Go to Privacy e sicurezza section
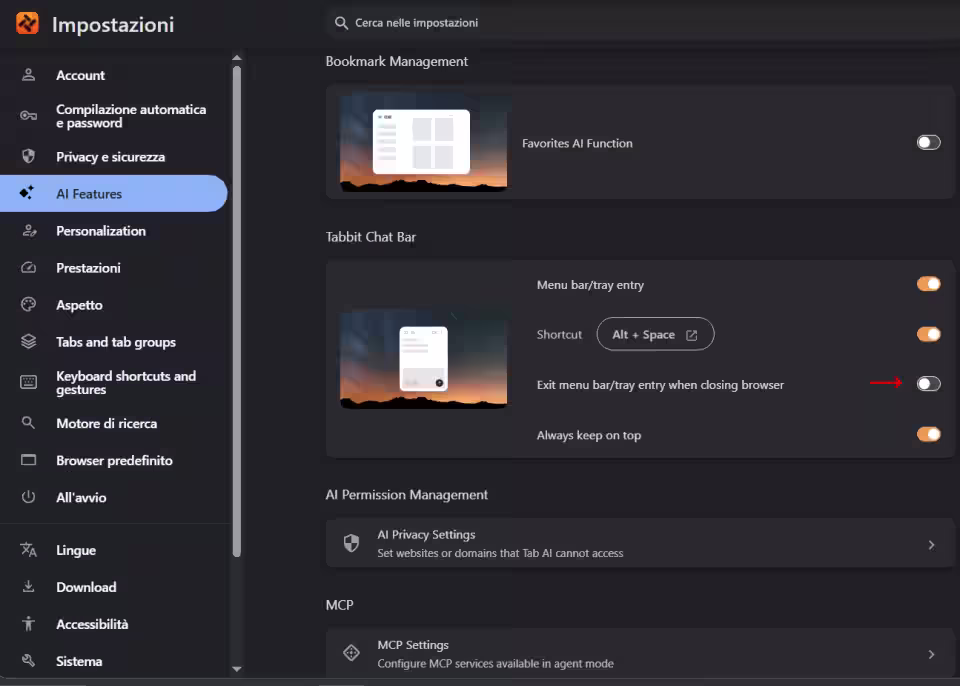960x686 pixels. tap(114, 156)
